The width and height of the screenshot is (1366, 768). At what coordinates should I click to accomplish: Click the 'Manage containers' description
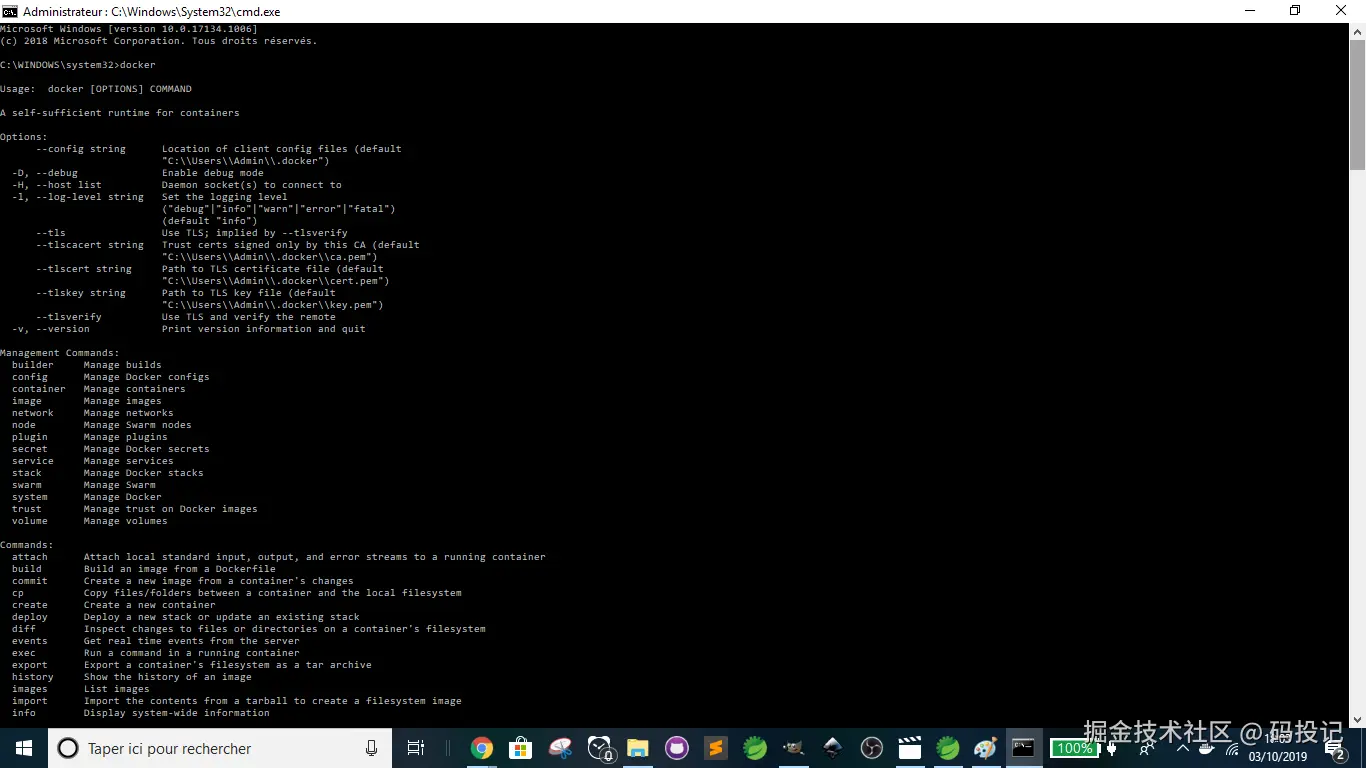tap(135, 389)
